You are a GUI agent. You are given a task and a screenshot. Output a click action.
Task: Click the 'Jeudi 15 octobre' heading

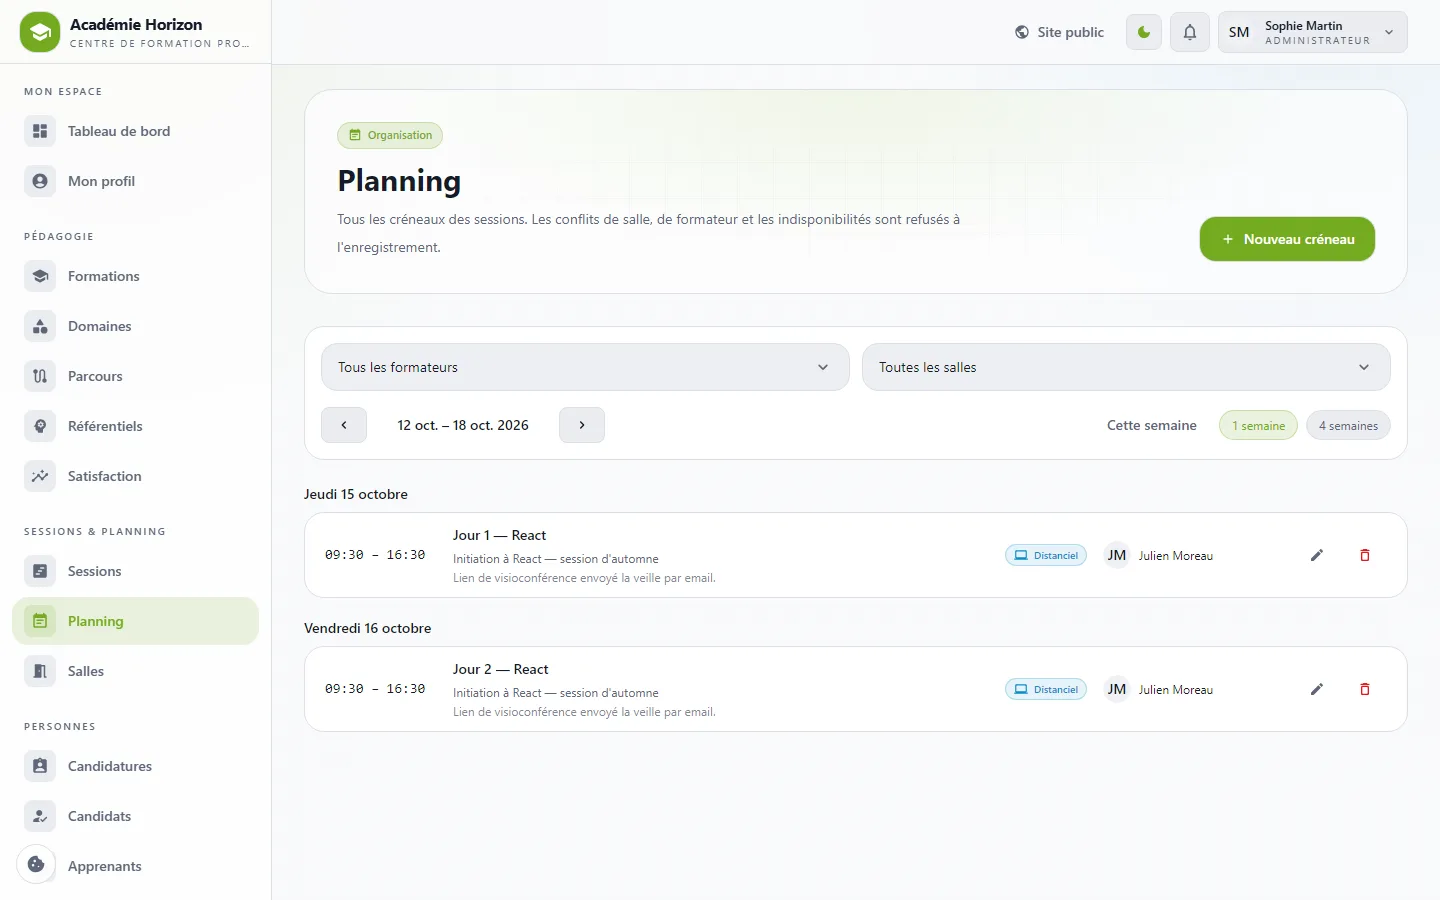(356, 494)
